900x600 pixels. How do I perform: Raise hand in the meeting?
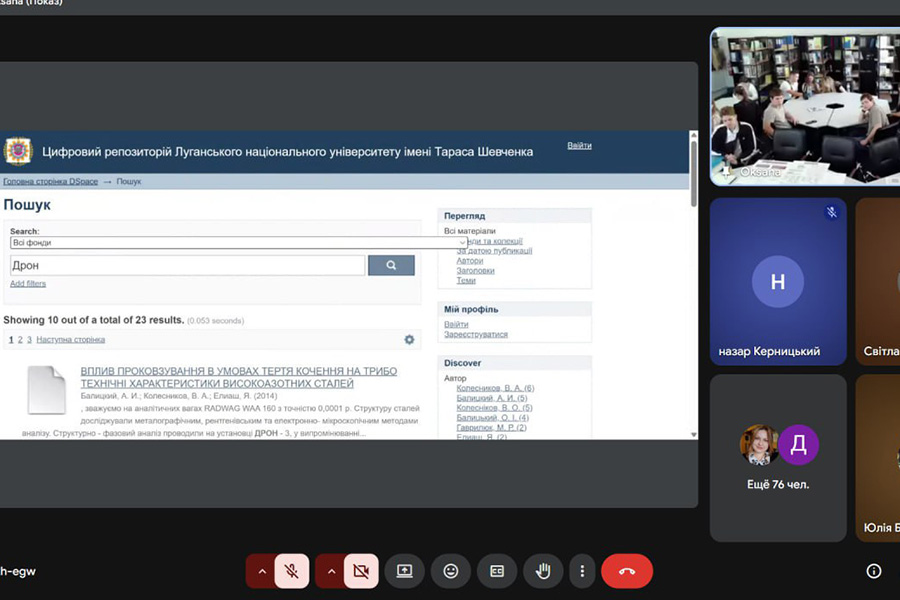pos(543,571)
